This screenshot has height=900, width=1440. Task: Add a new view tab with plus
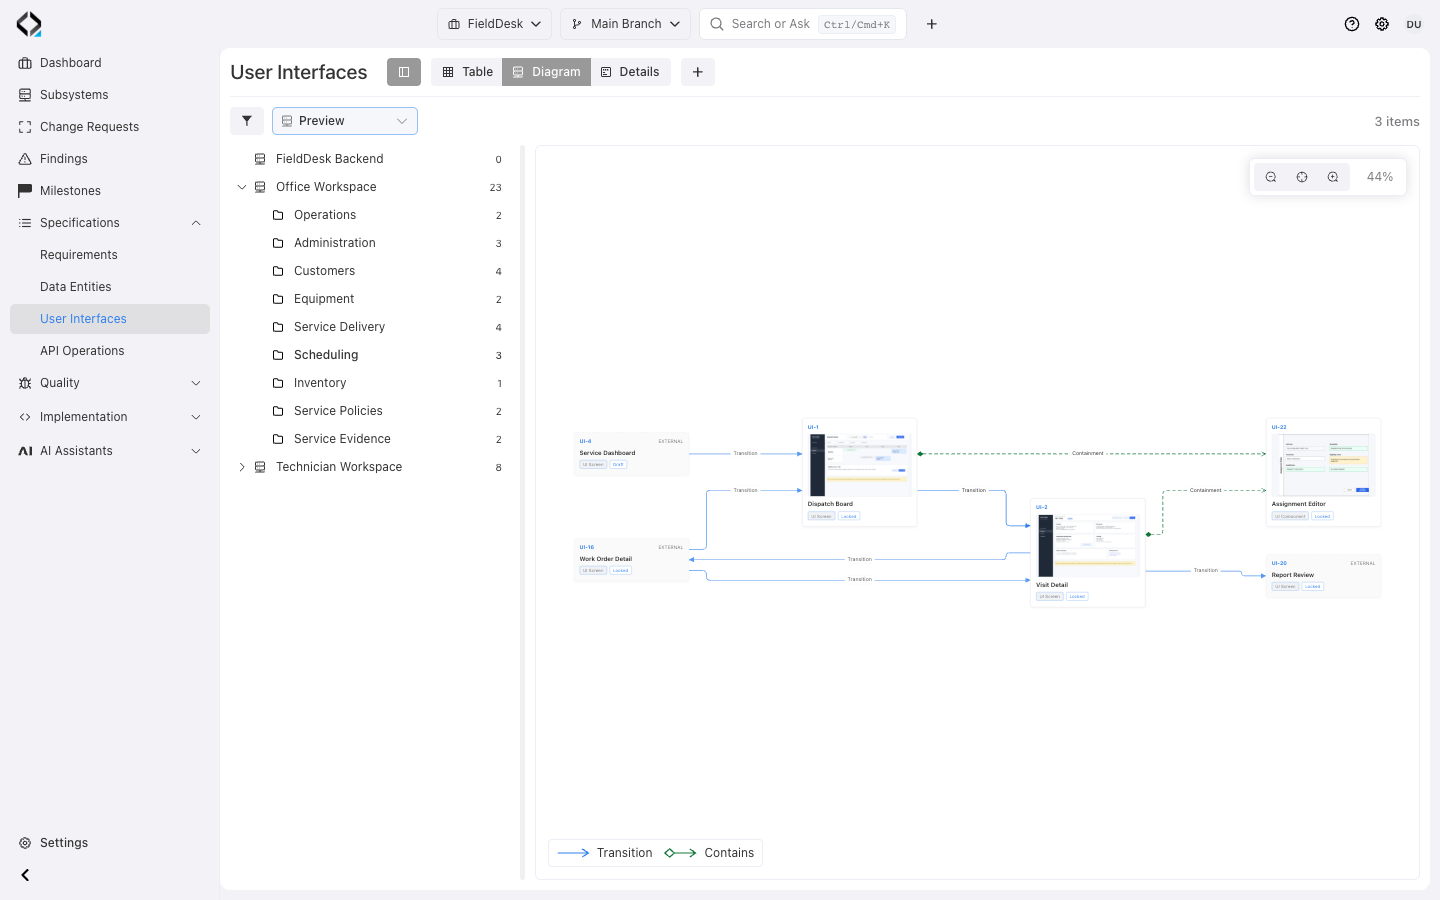(698, 72)
